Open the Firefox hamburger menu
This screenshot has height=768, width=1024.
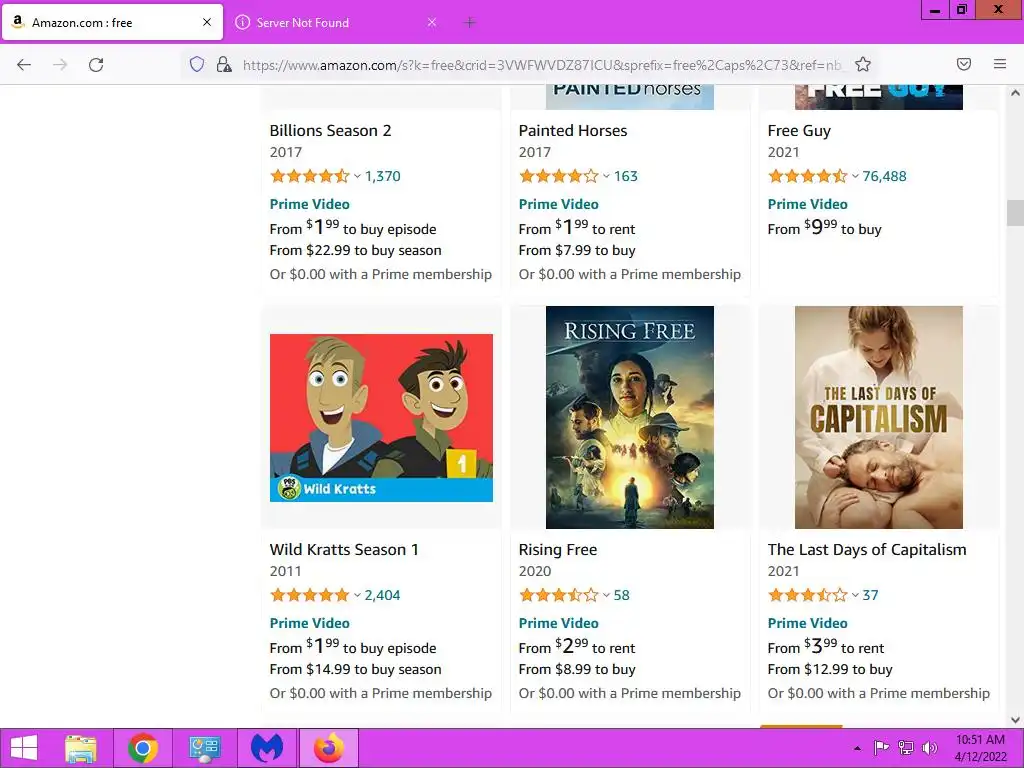[1000, 64]
